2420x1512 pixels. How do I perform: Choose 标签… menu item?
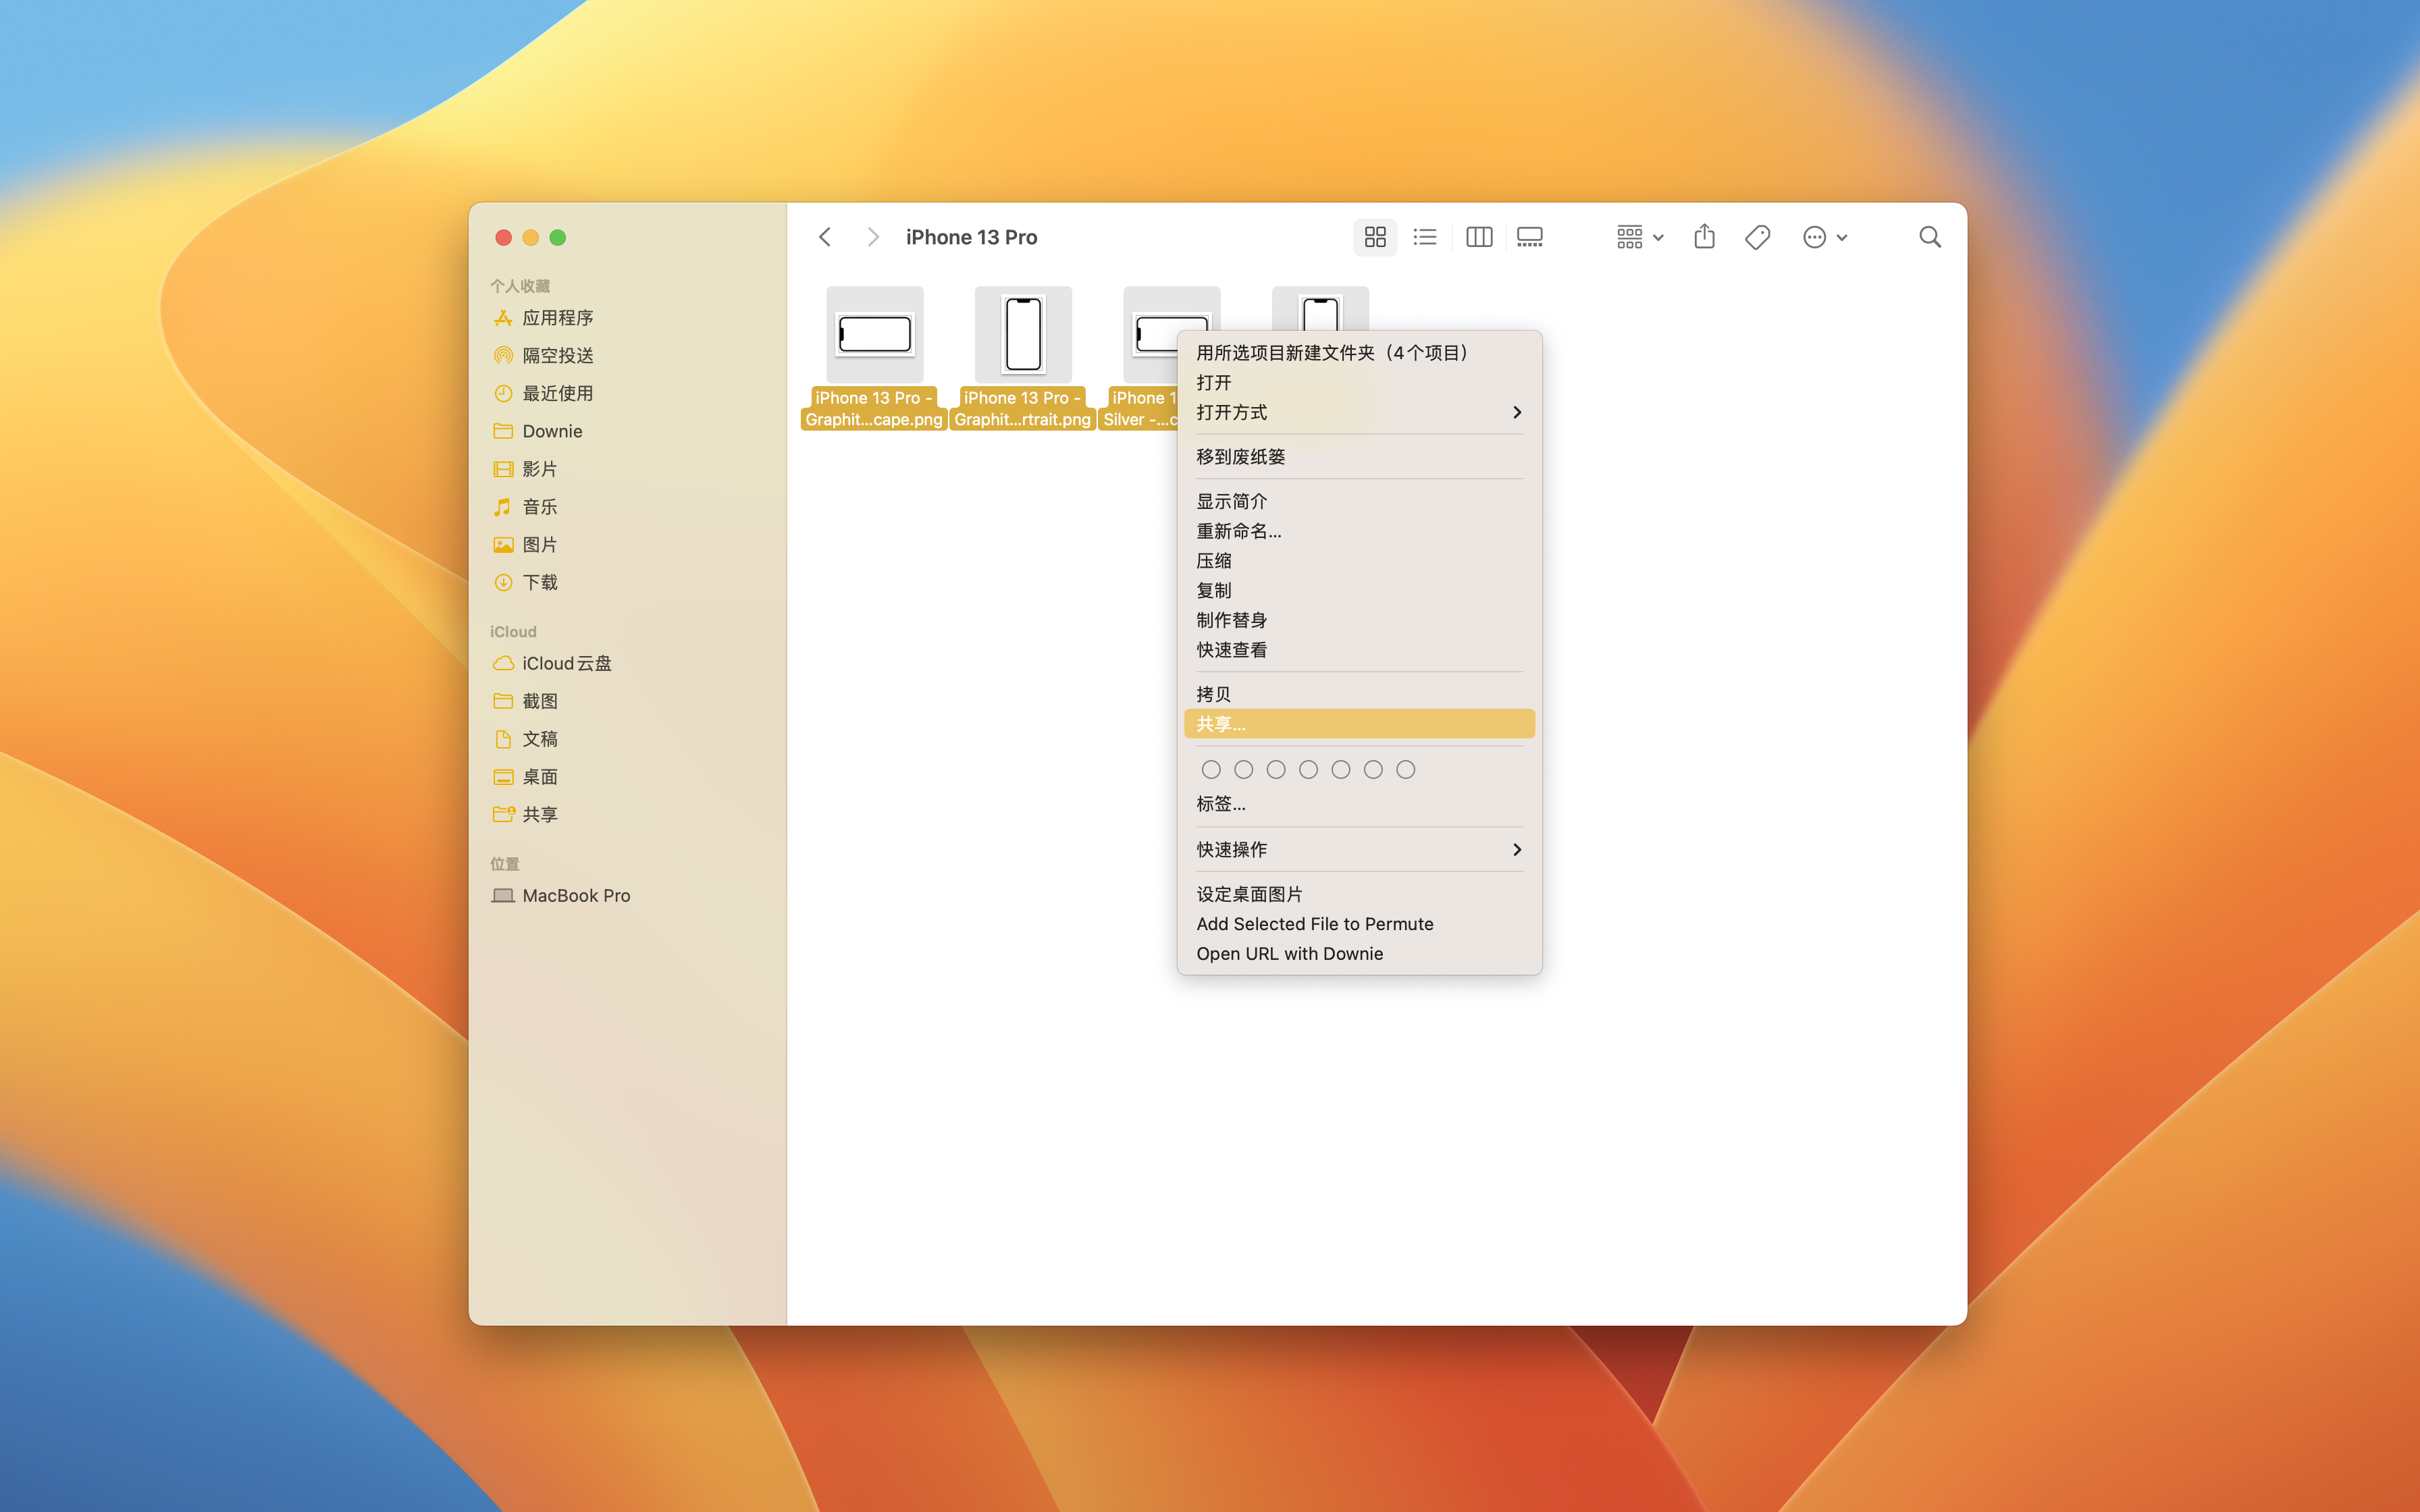[1359, 804]
